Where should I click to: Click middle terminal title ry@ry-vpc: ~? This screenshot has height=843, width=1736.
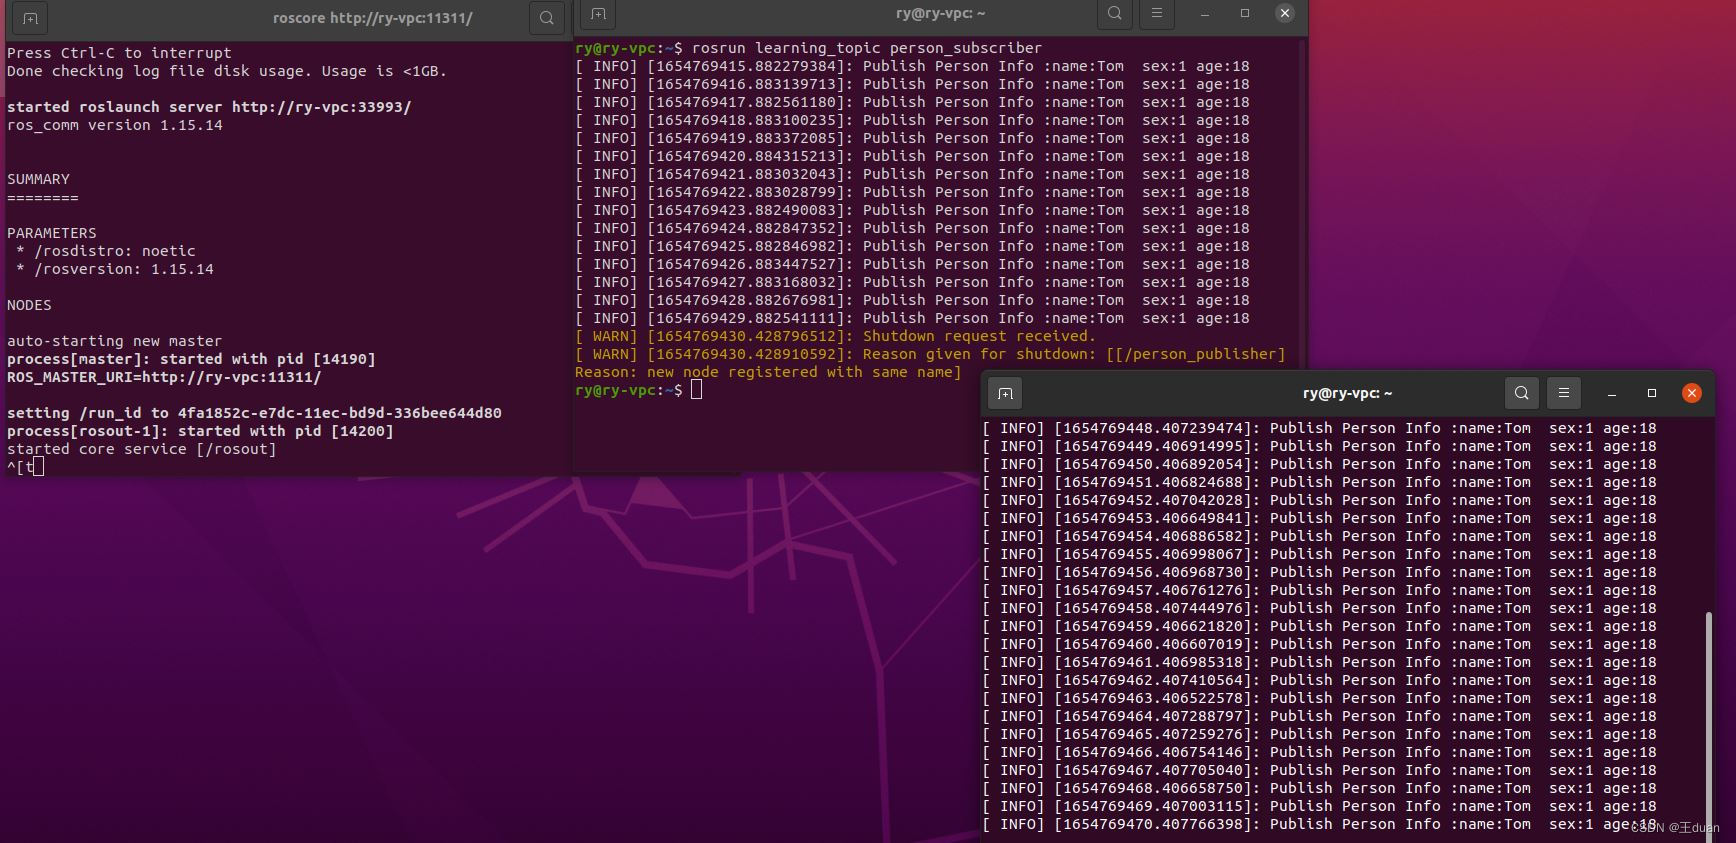pos(940,14)
